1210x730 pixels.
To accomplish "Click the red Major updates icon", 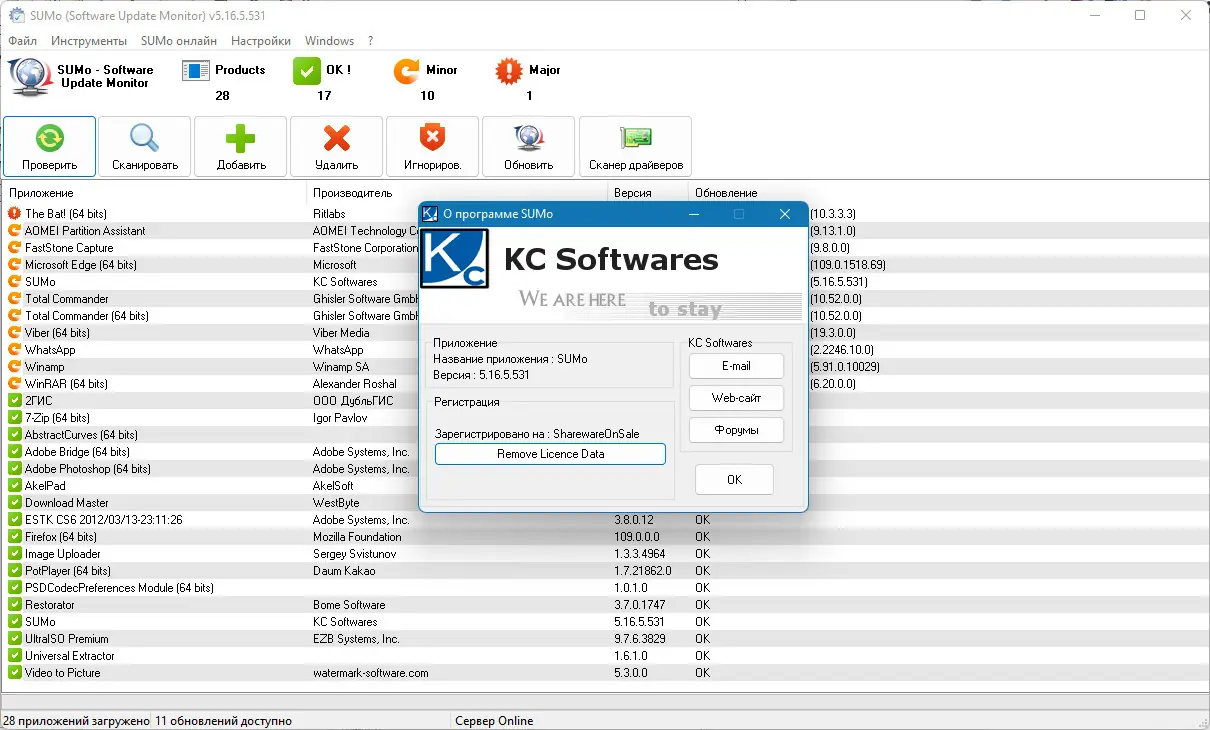I will pyautogui.click(x=509, y=71).
